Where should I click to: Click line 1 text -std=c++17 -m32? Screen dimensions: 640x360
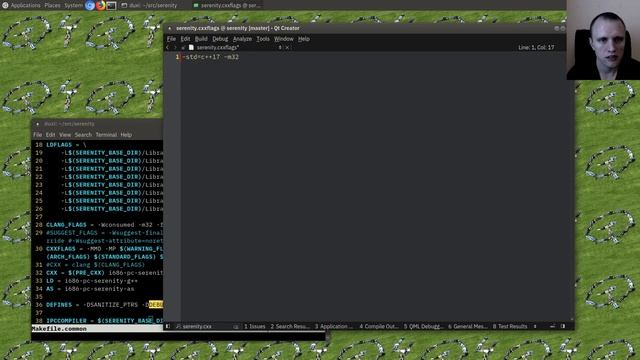coord(211,57)
